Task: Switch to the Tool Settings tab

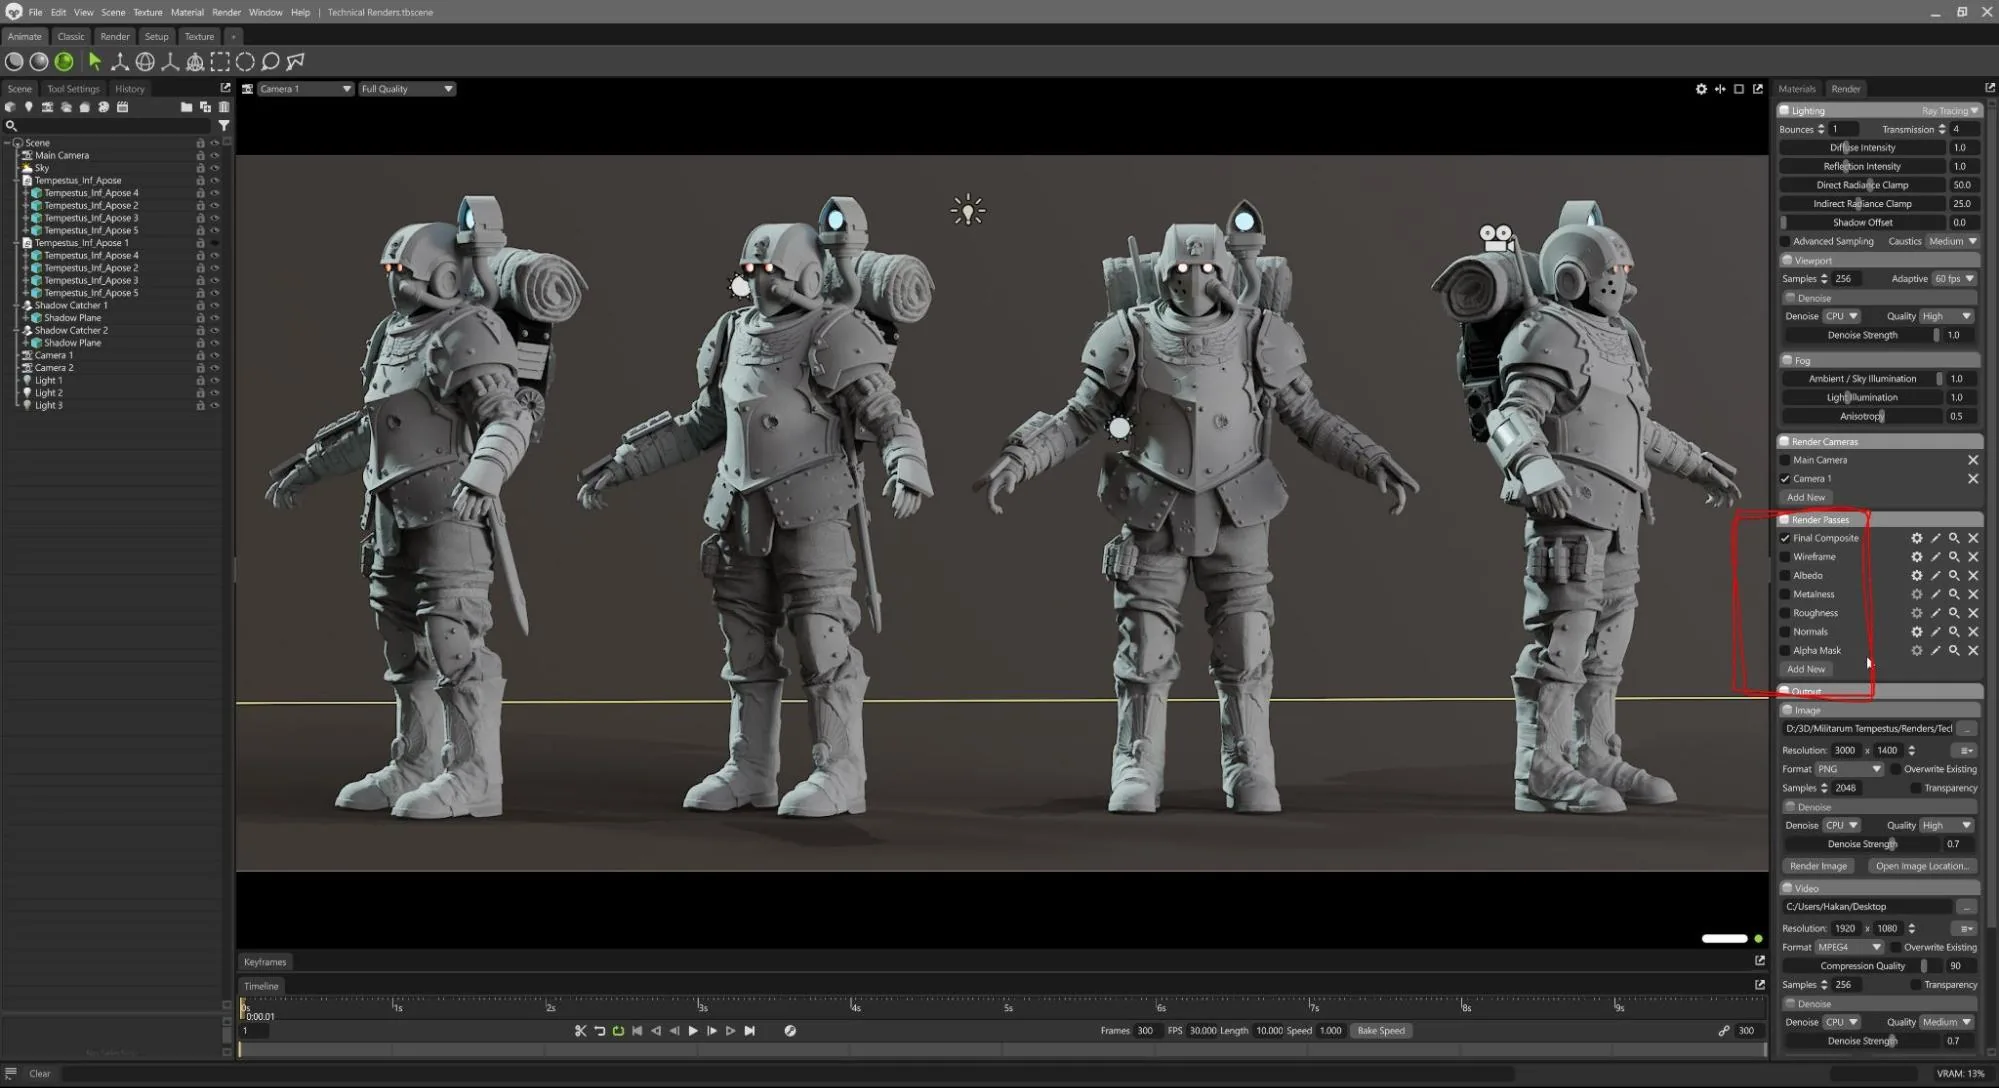Action: pos(73,89)
